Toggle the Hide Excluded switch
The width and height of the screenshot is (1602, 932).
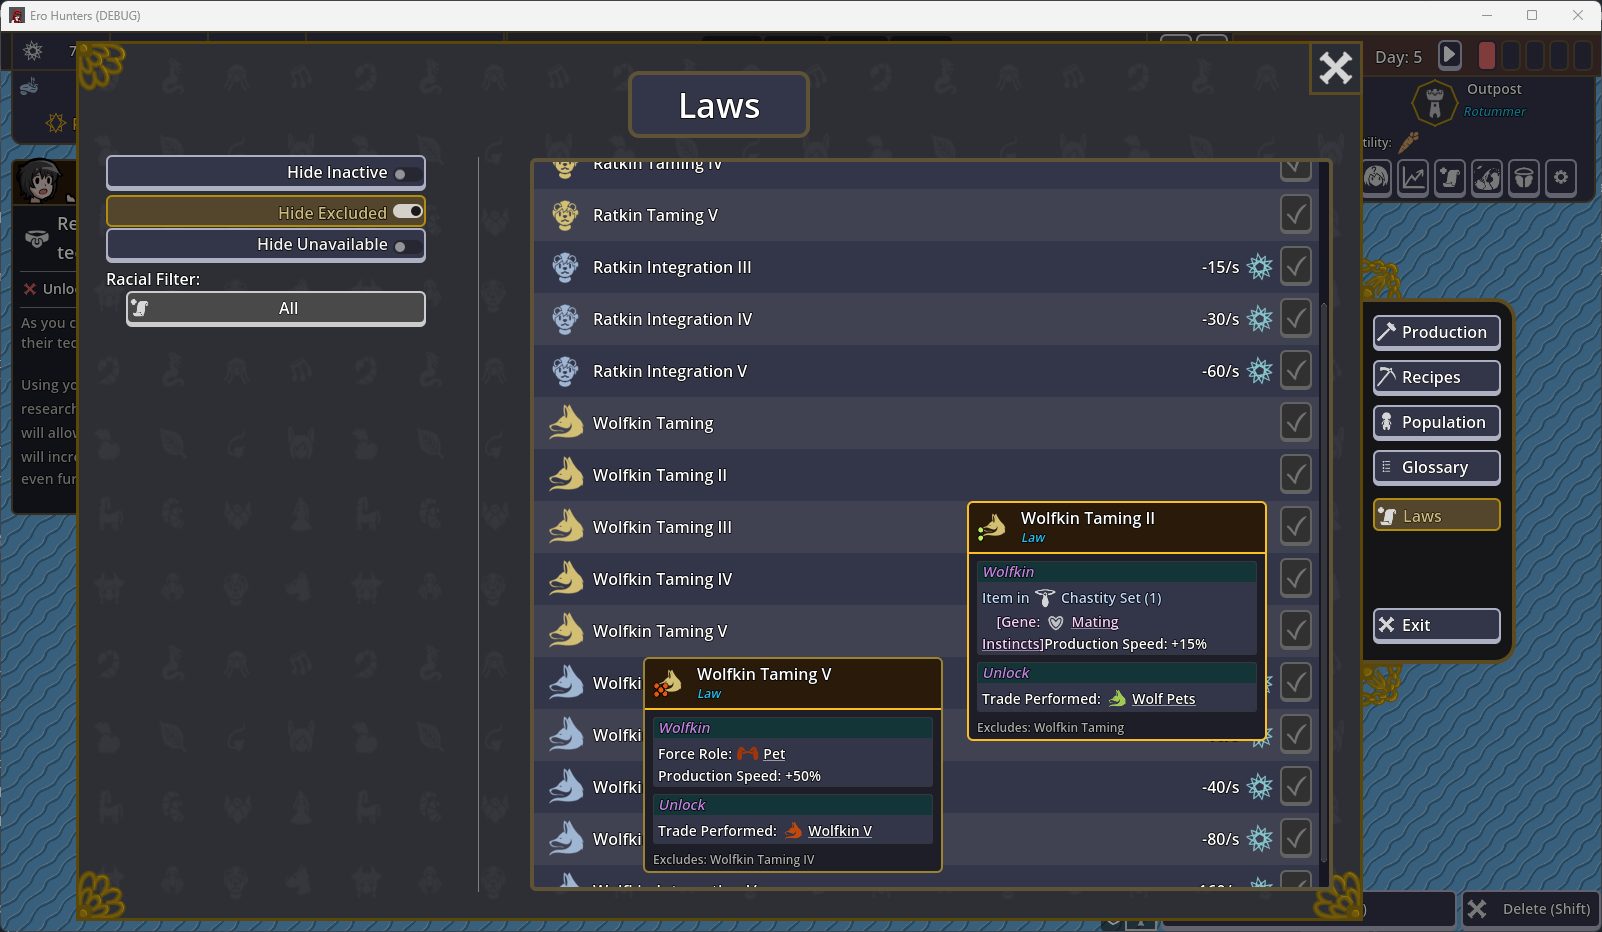[x=408, y=212]
